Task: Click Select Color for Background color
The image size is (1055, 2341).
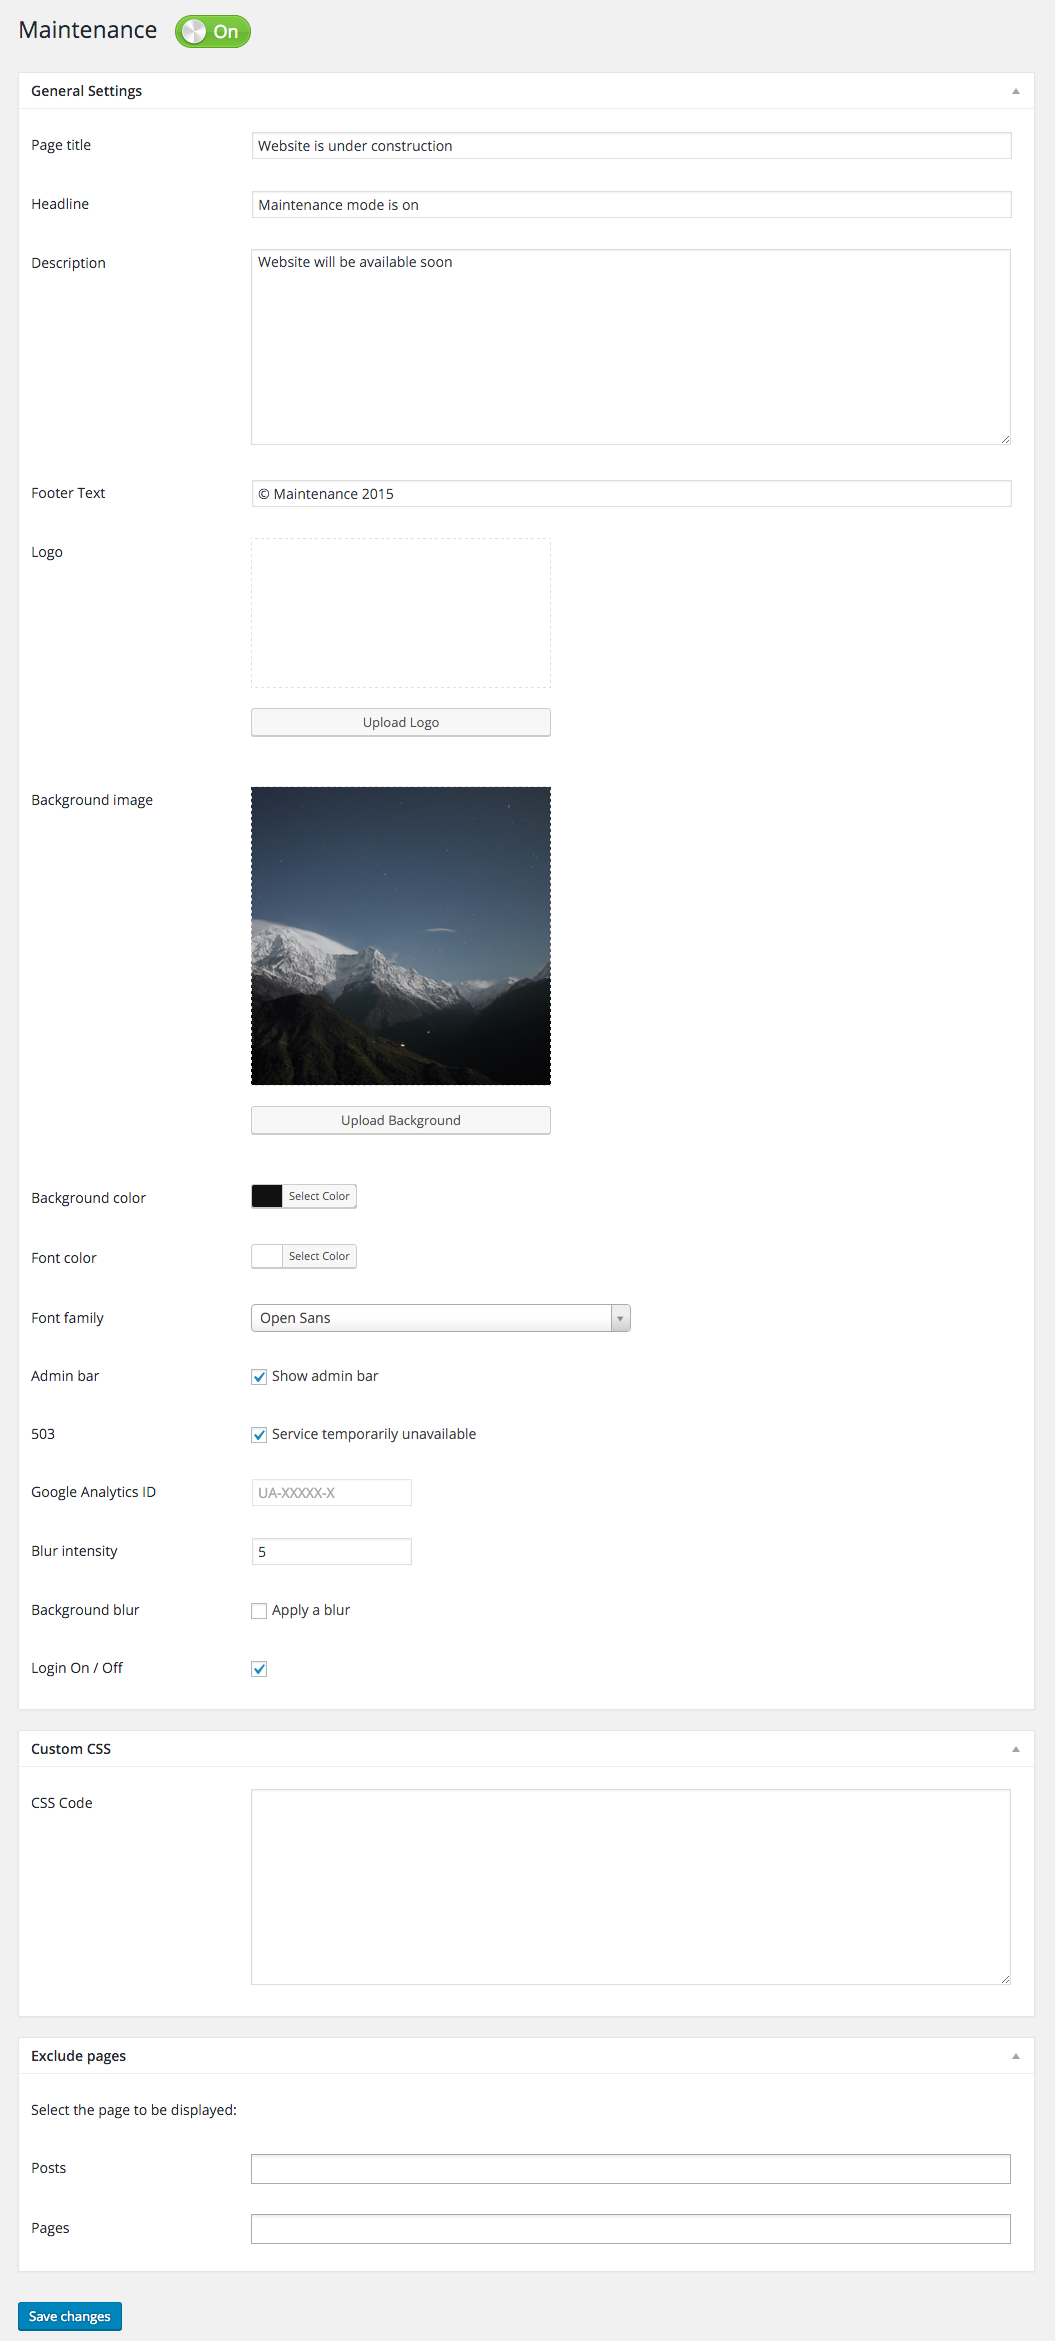Action: [319, 1196]
